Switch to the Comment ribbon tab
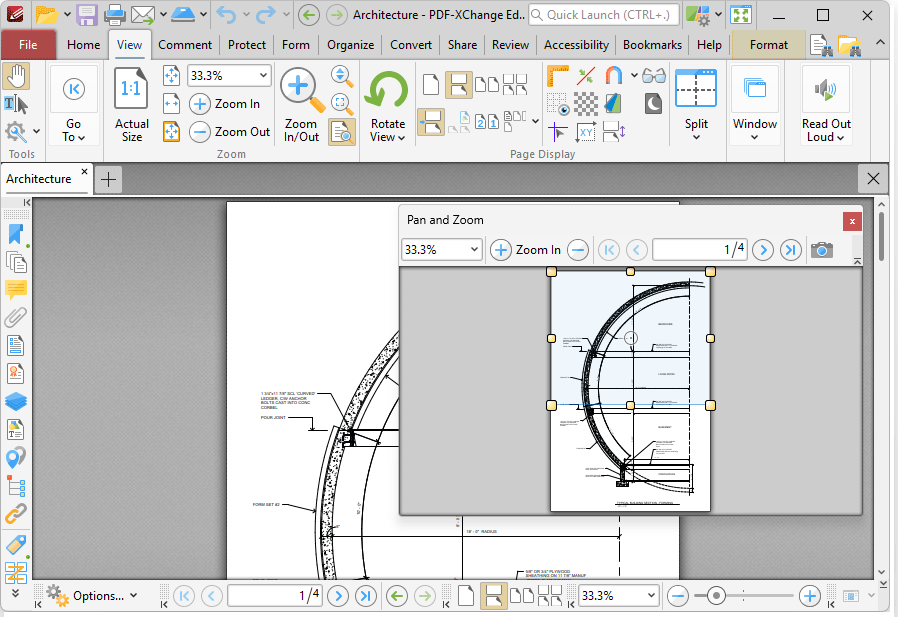This screenshot has height=617, width=898. pos(184,45)
